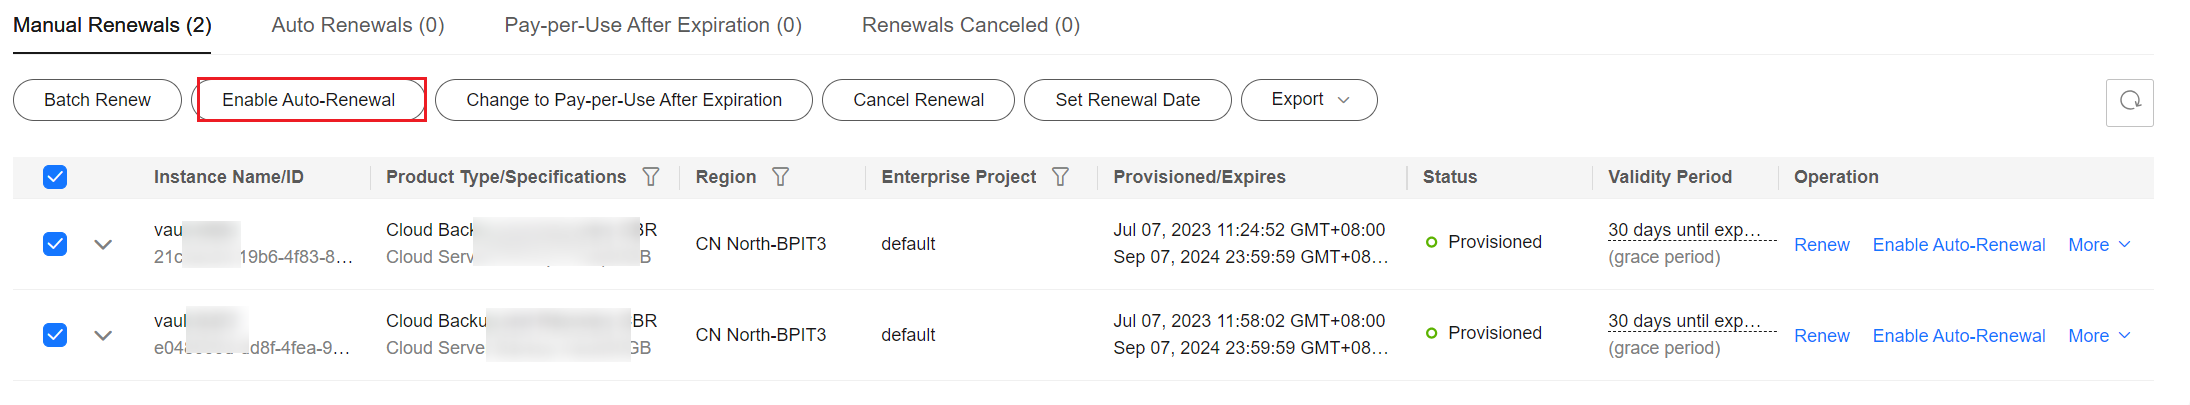Open the Enterprise Project filter icon

coord(1061,177)
